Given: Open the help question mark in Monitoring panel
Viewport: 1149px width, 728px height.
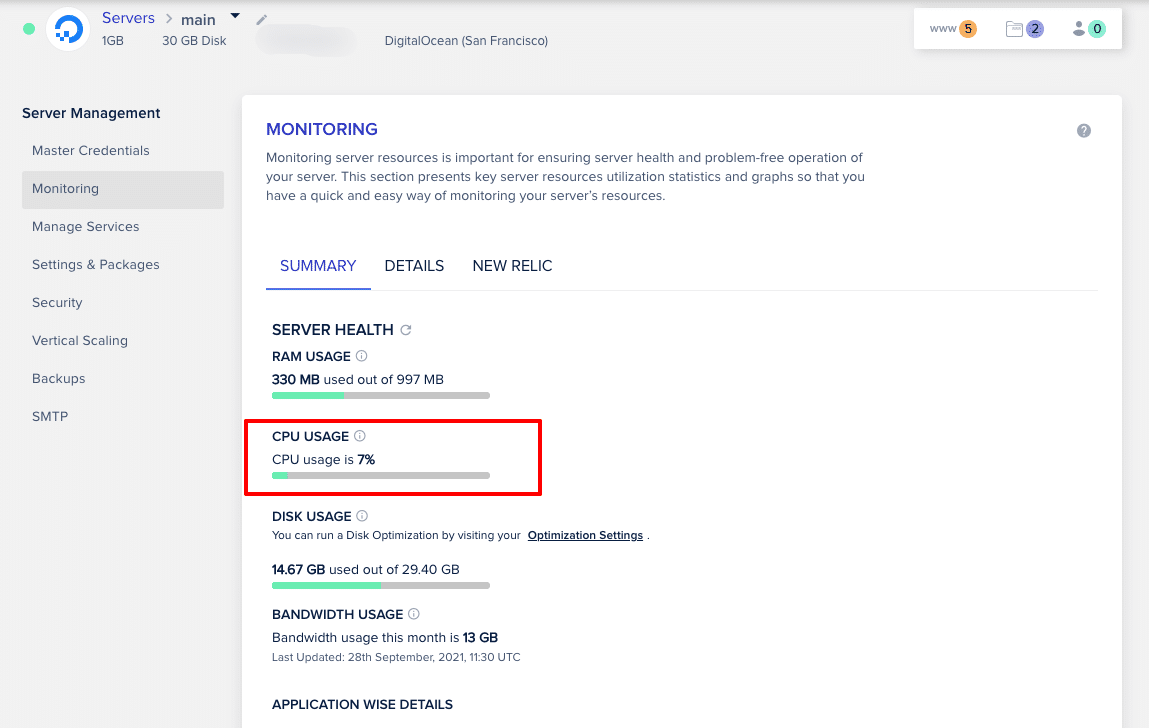Looking at the screenshot, I should [x=1083, y=130].
